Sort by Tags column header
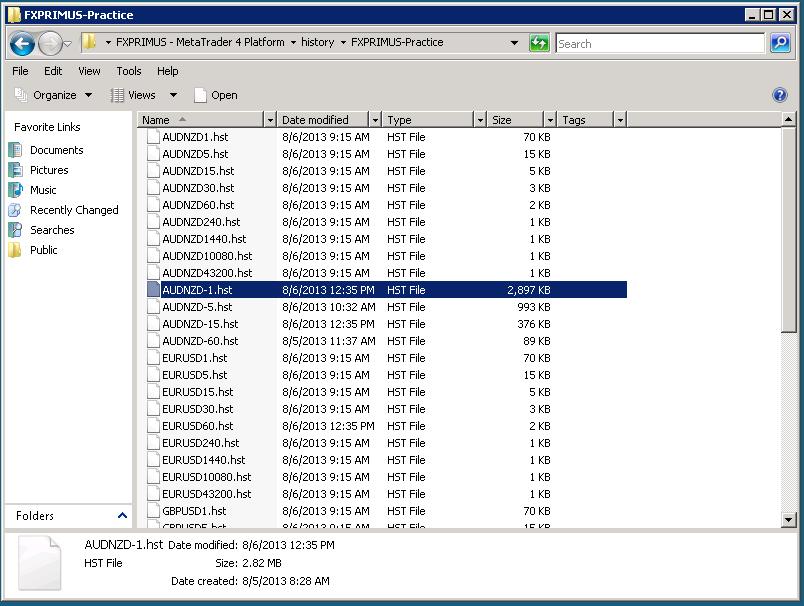Screen dimensions: 804x606 (586, 120)
